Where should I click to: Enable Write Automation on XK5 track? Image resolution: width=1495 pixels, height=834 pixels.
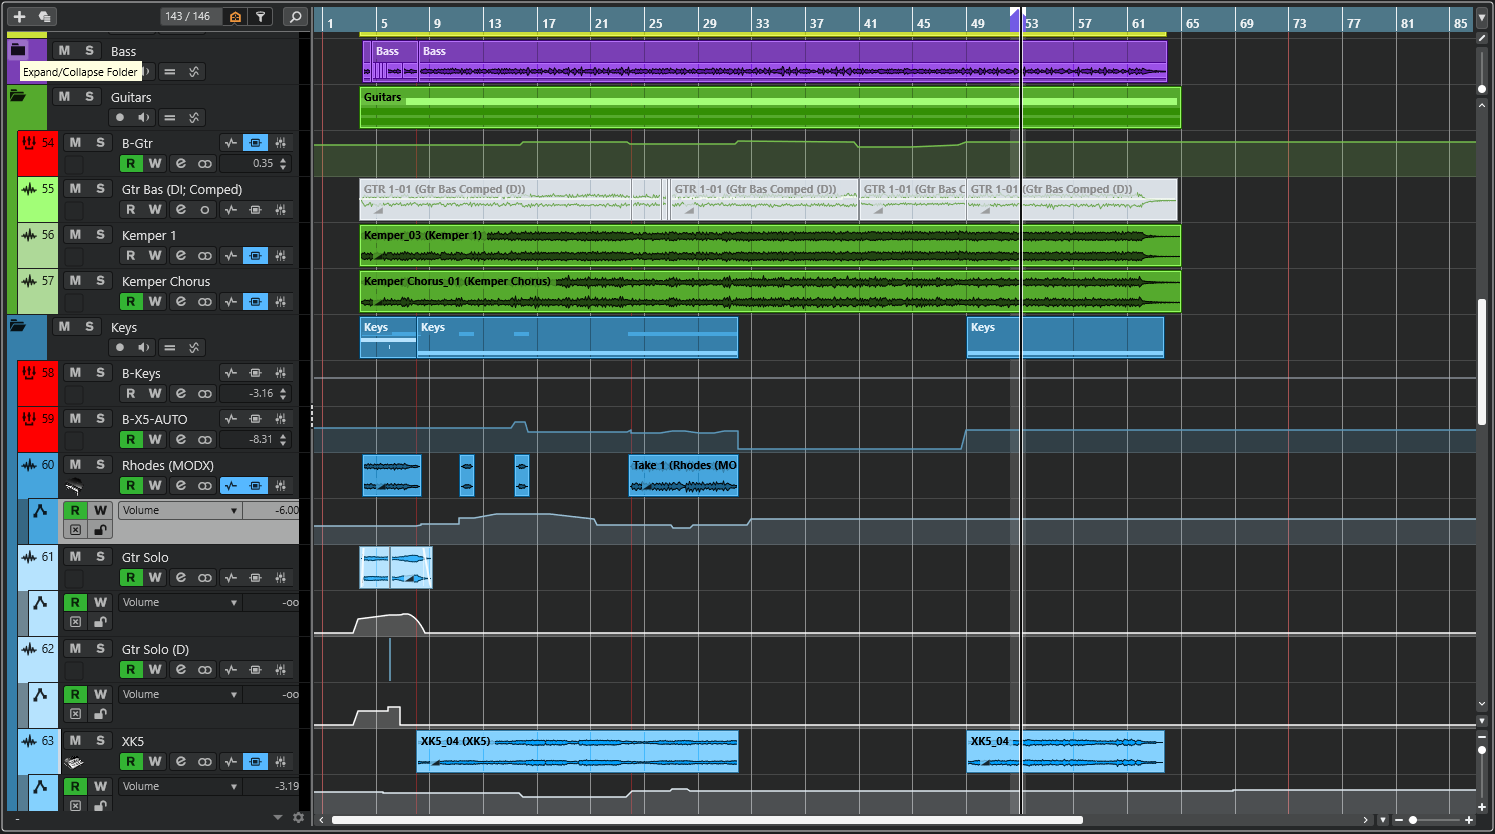click(x=155, y=762)
